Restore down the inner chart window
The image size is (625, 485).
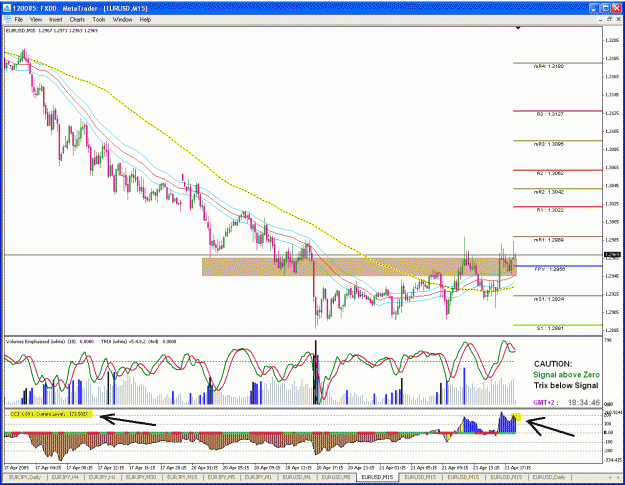pyautogui.click(x=609, y=19)
